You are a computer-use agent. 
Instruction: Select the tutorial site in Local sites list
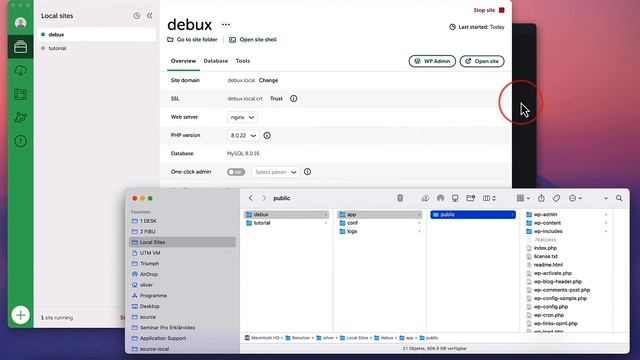click(96, 48)
